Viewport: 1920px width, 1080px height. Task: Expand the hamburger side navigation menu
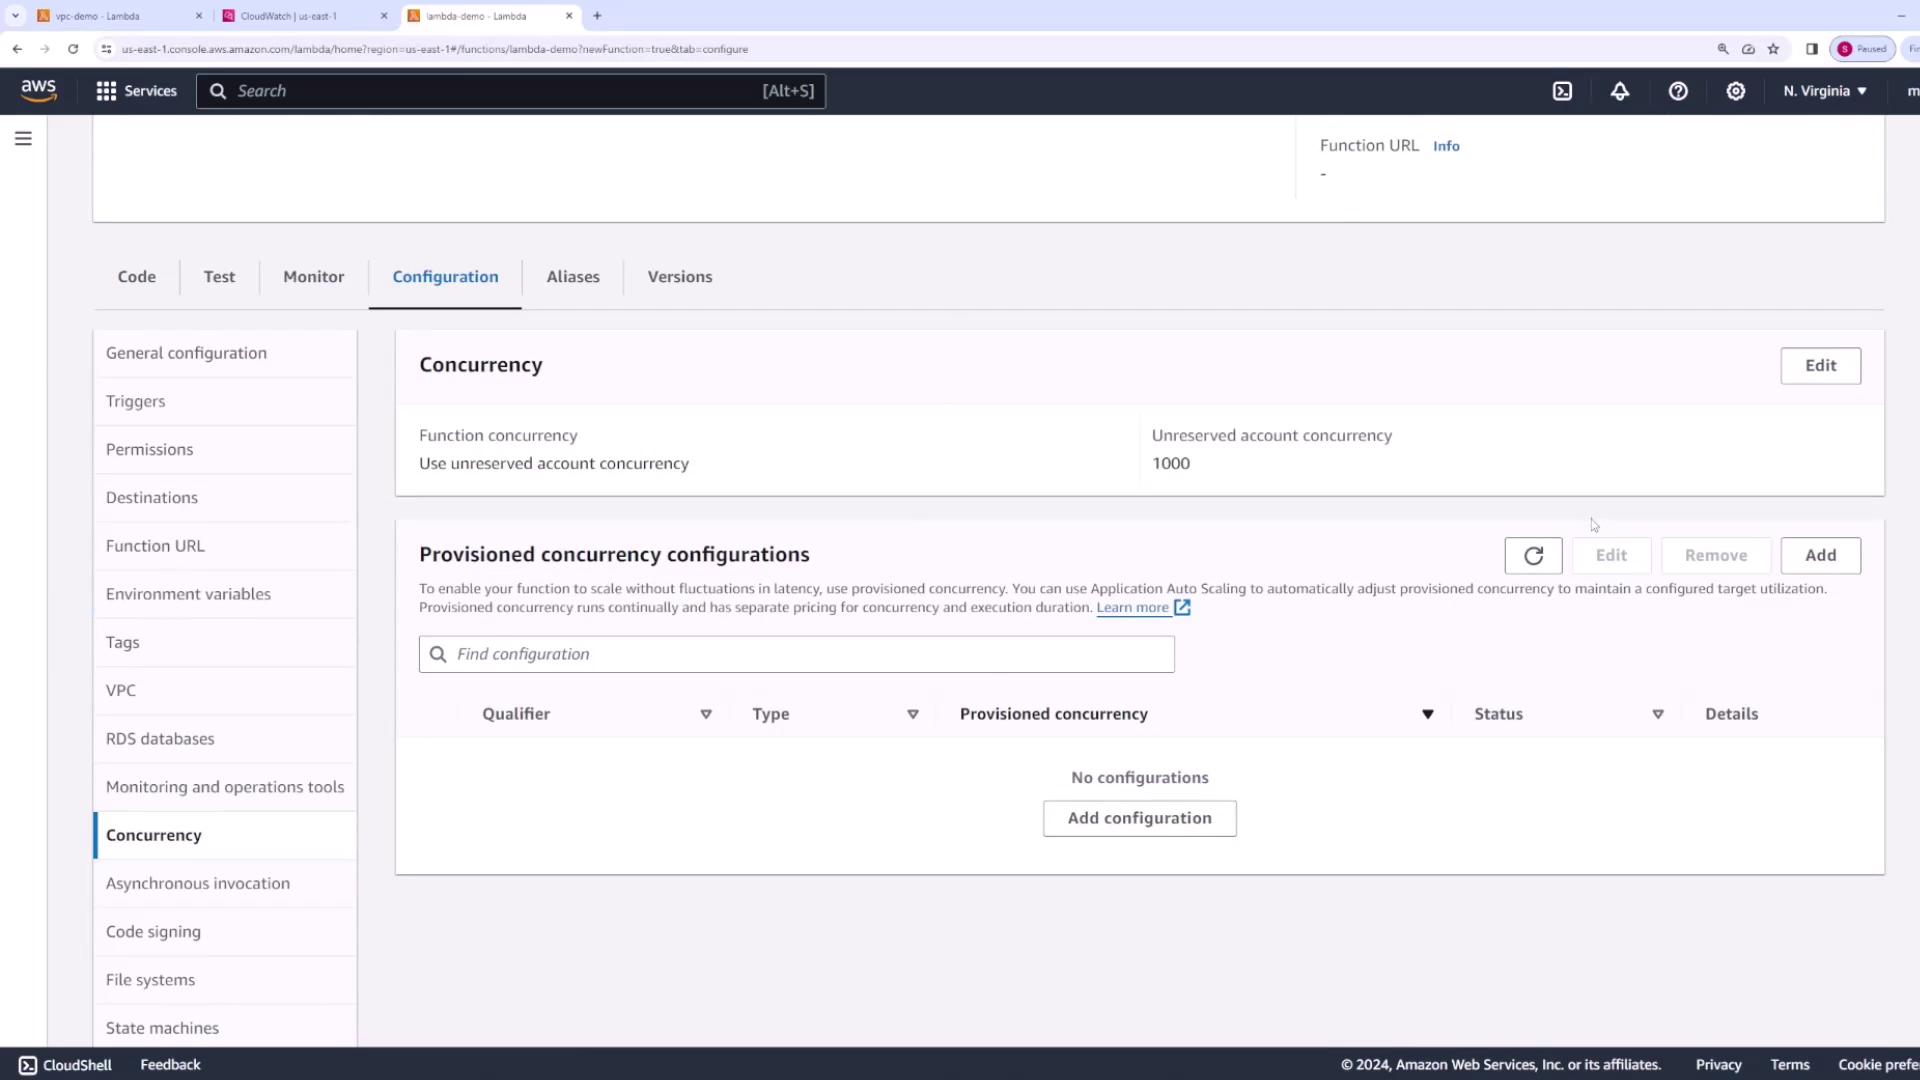pos(23,139)
